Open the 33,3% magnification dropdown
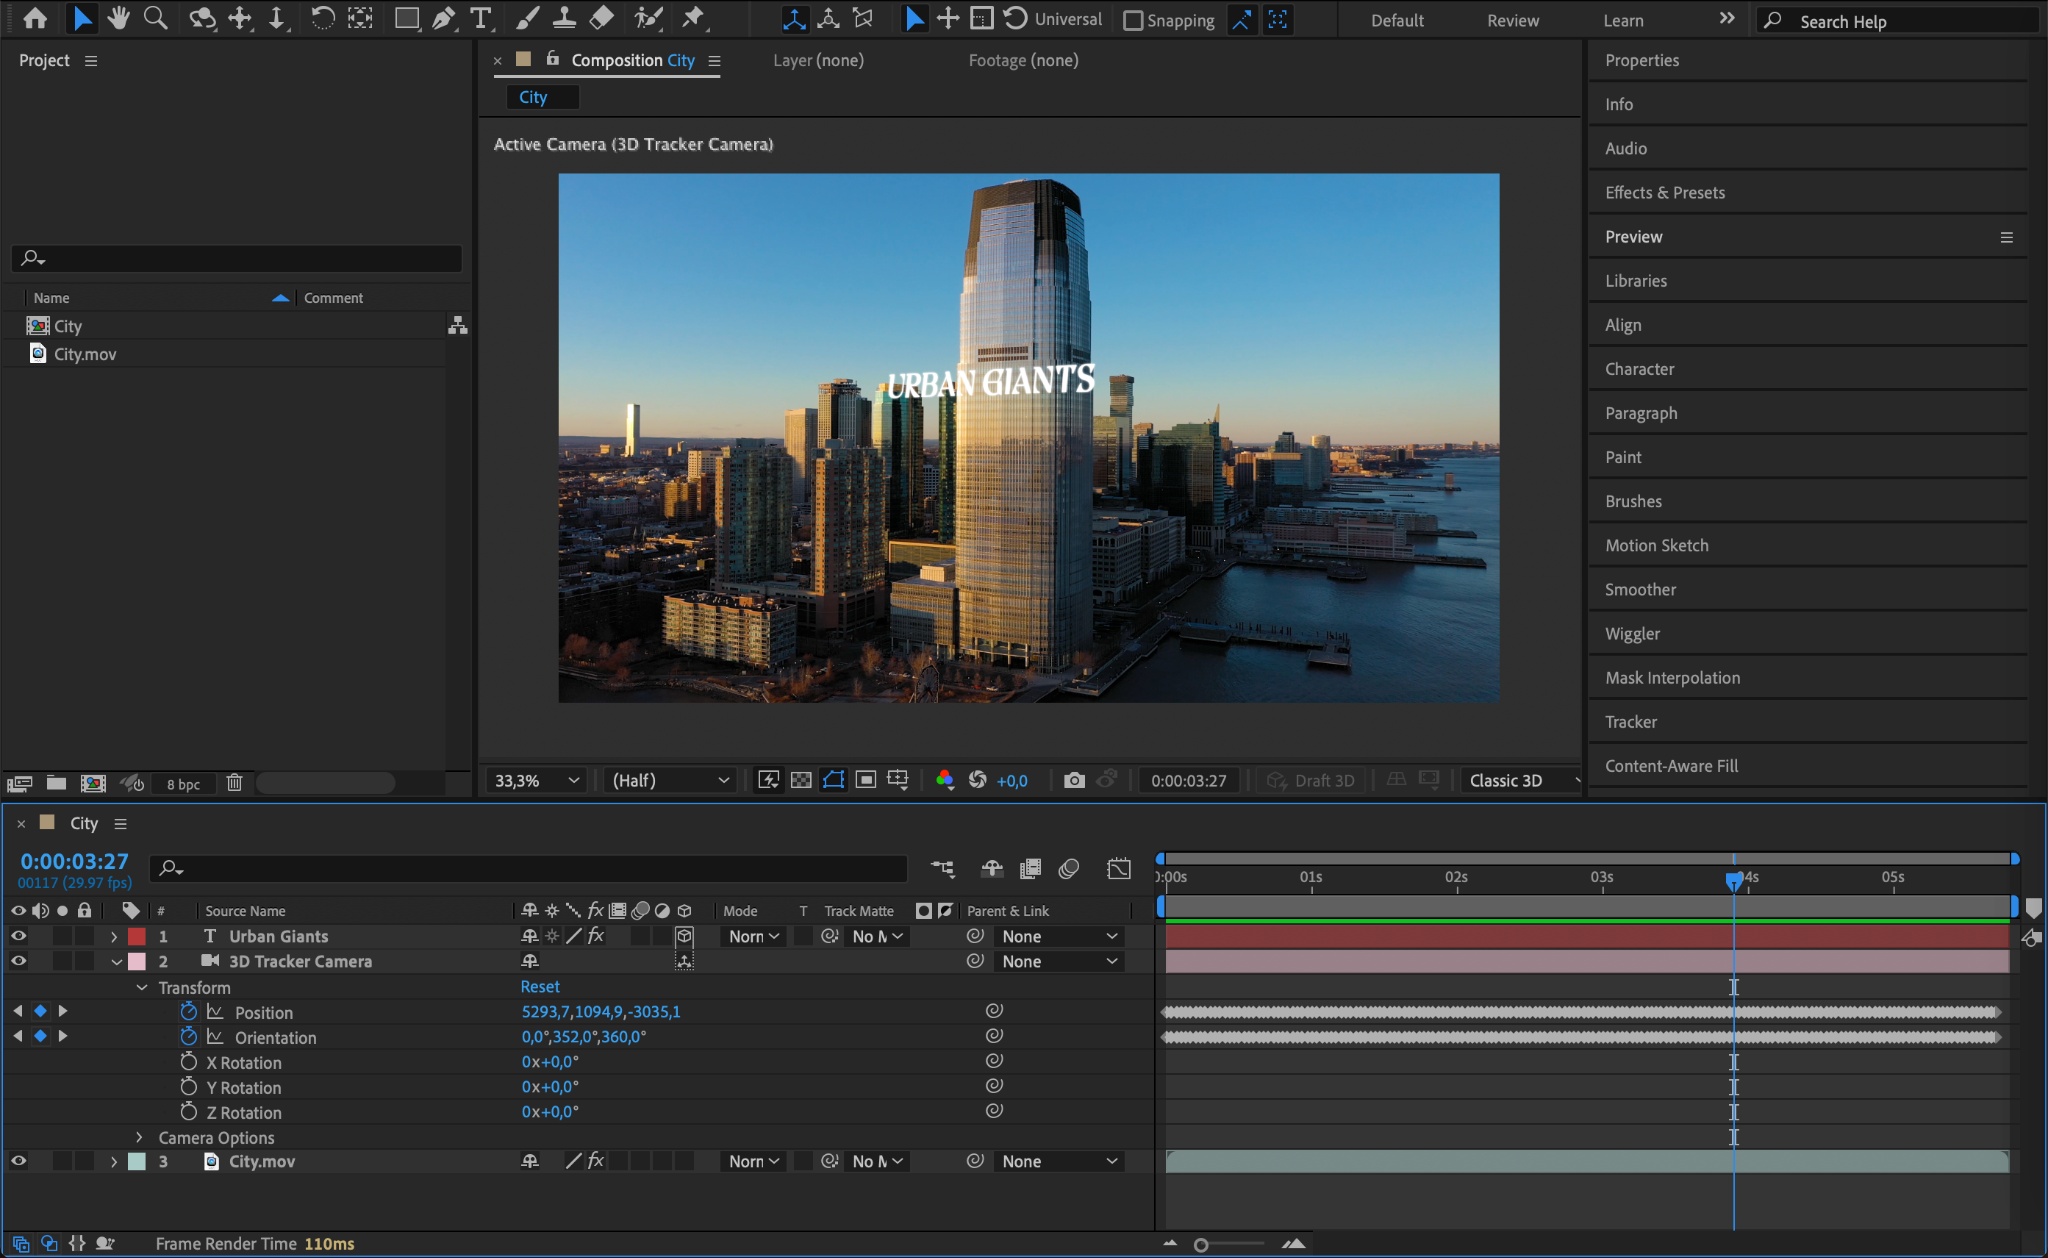Screen dimensions: 2048x1258 537,780
